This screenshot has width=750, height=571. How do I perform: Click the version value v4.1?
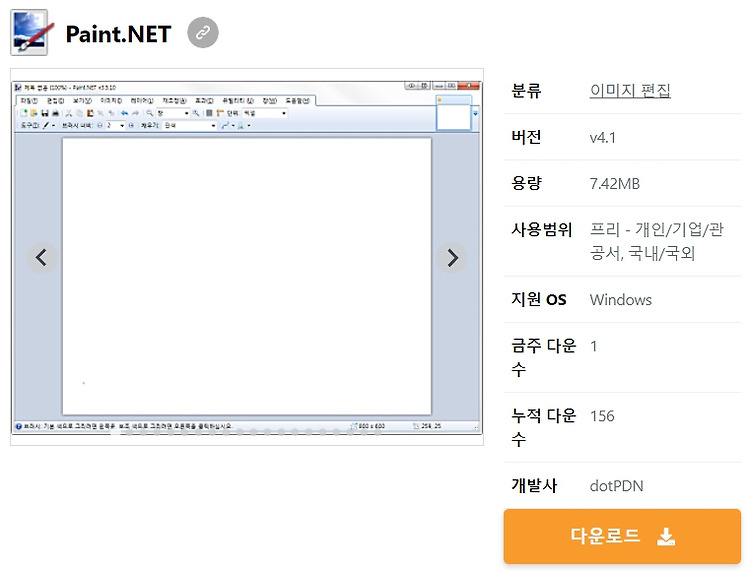tap(603, 138)
